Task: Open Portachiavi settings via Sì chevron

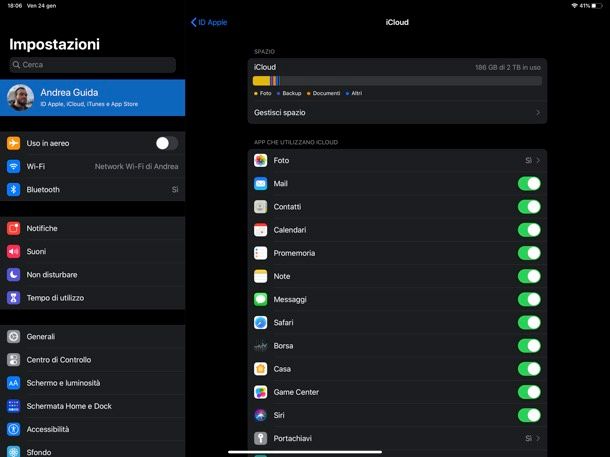Action: click(x=533, y=438)
